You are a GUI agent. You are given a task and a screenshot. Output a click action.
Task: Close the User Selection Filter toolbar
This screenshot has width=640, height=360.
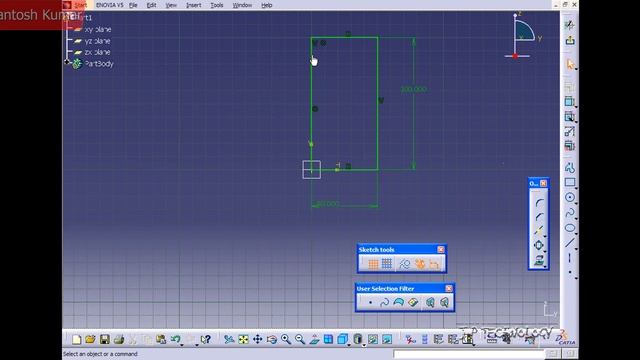point(449,289)
